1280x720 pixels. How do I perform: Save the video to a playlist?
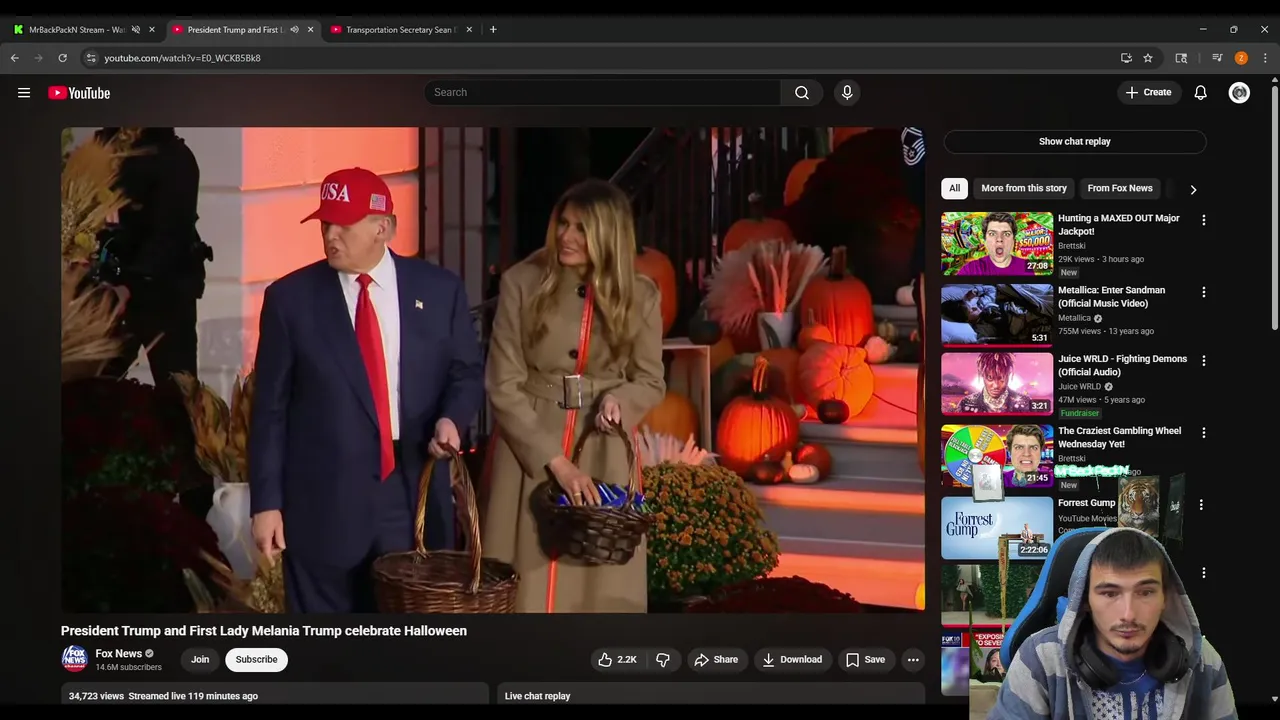click(866, 660)
